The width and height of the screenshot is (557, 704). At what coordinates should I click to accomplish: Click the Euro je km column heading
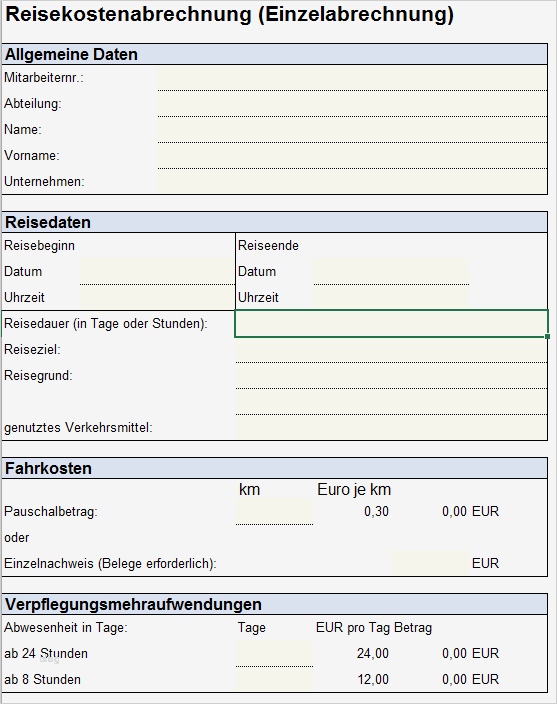(354, 489)
